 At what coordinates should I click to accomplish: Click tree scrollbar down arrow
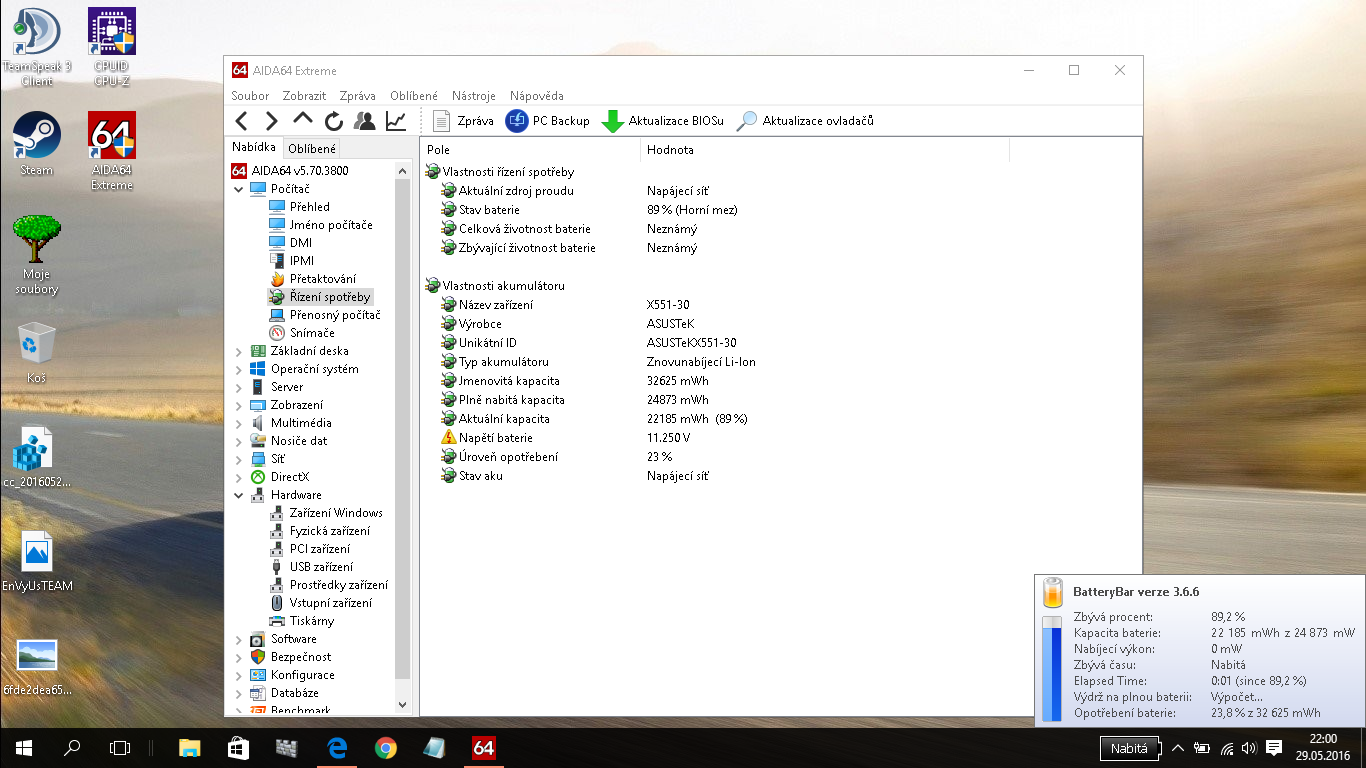tap(403, 705)
